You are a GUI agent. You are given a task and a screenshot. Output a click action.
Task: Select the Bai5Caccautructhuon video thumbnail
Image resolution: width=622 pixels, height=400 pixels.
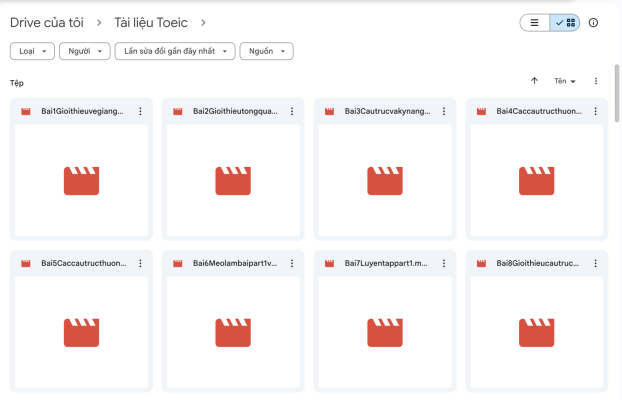click(81, 332)
